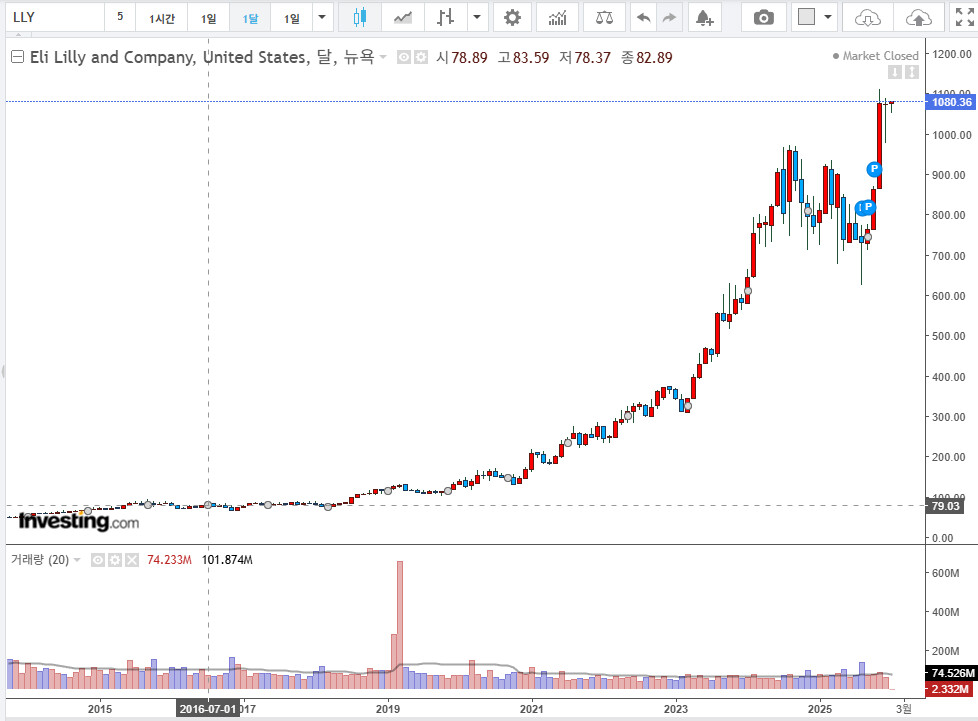
Task: Click the 2021 time axis label
Action: pyautogui.click(x=531, y=709)
